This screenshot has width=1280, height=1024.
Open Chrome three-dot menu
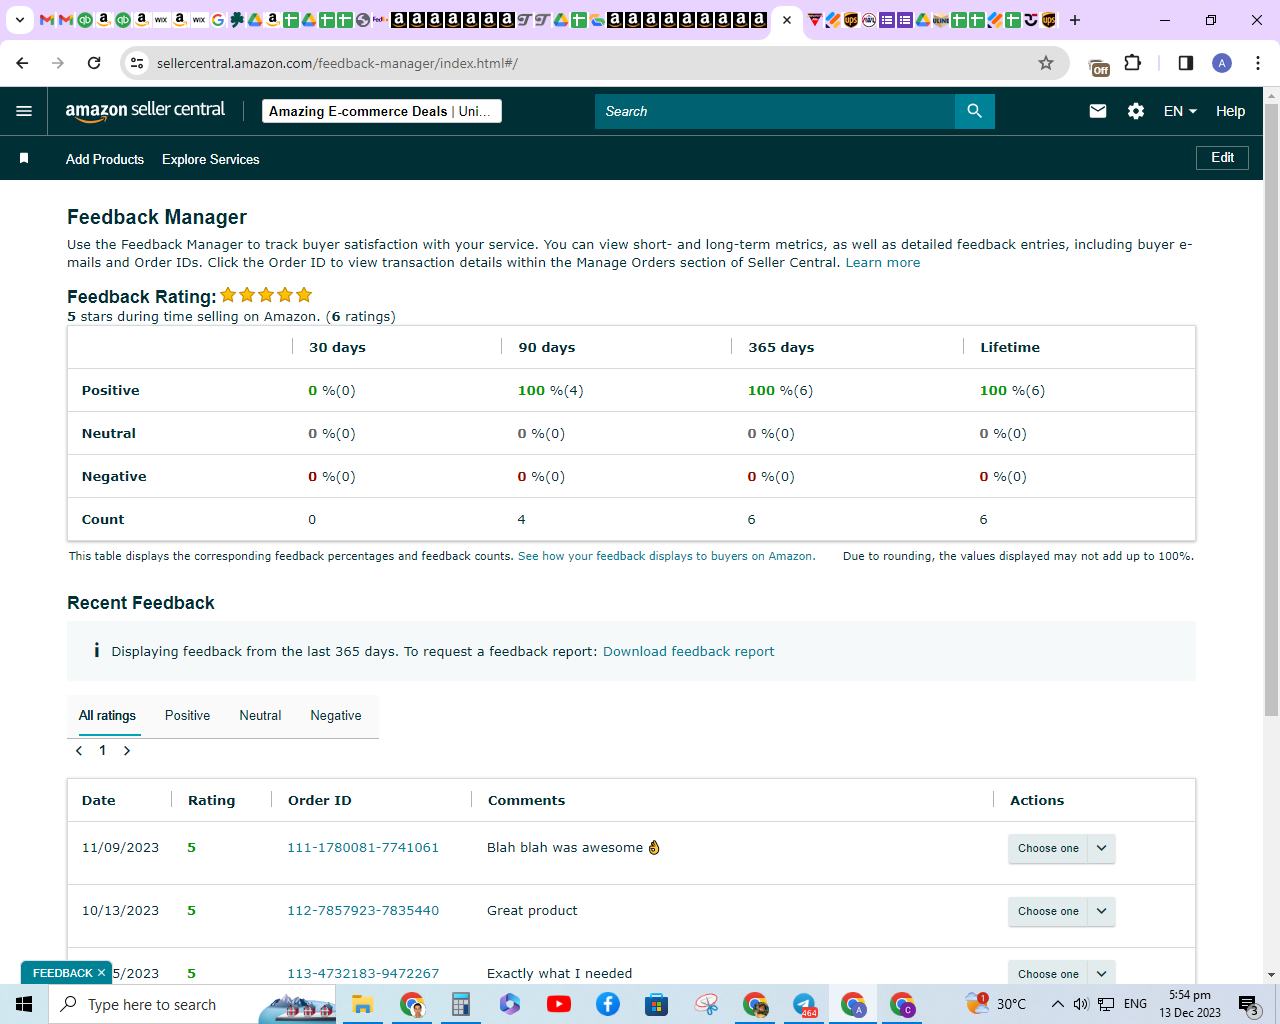[x=1258, y=63]
